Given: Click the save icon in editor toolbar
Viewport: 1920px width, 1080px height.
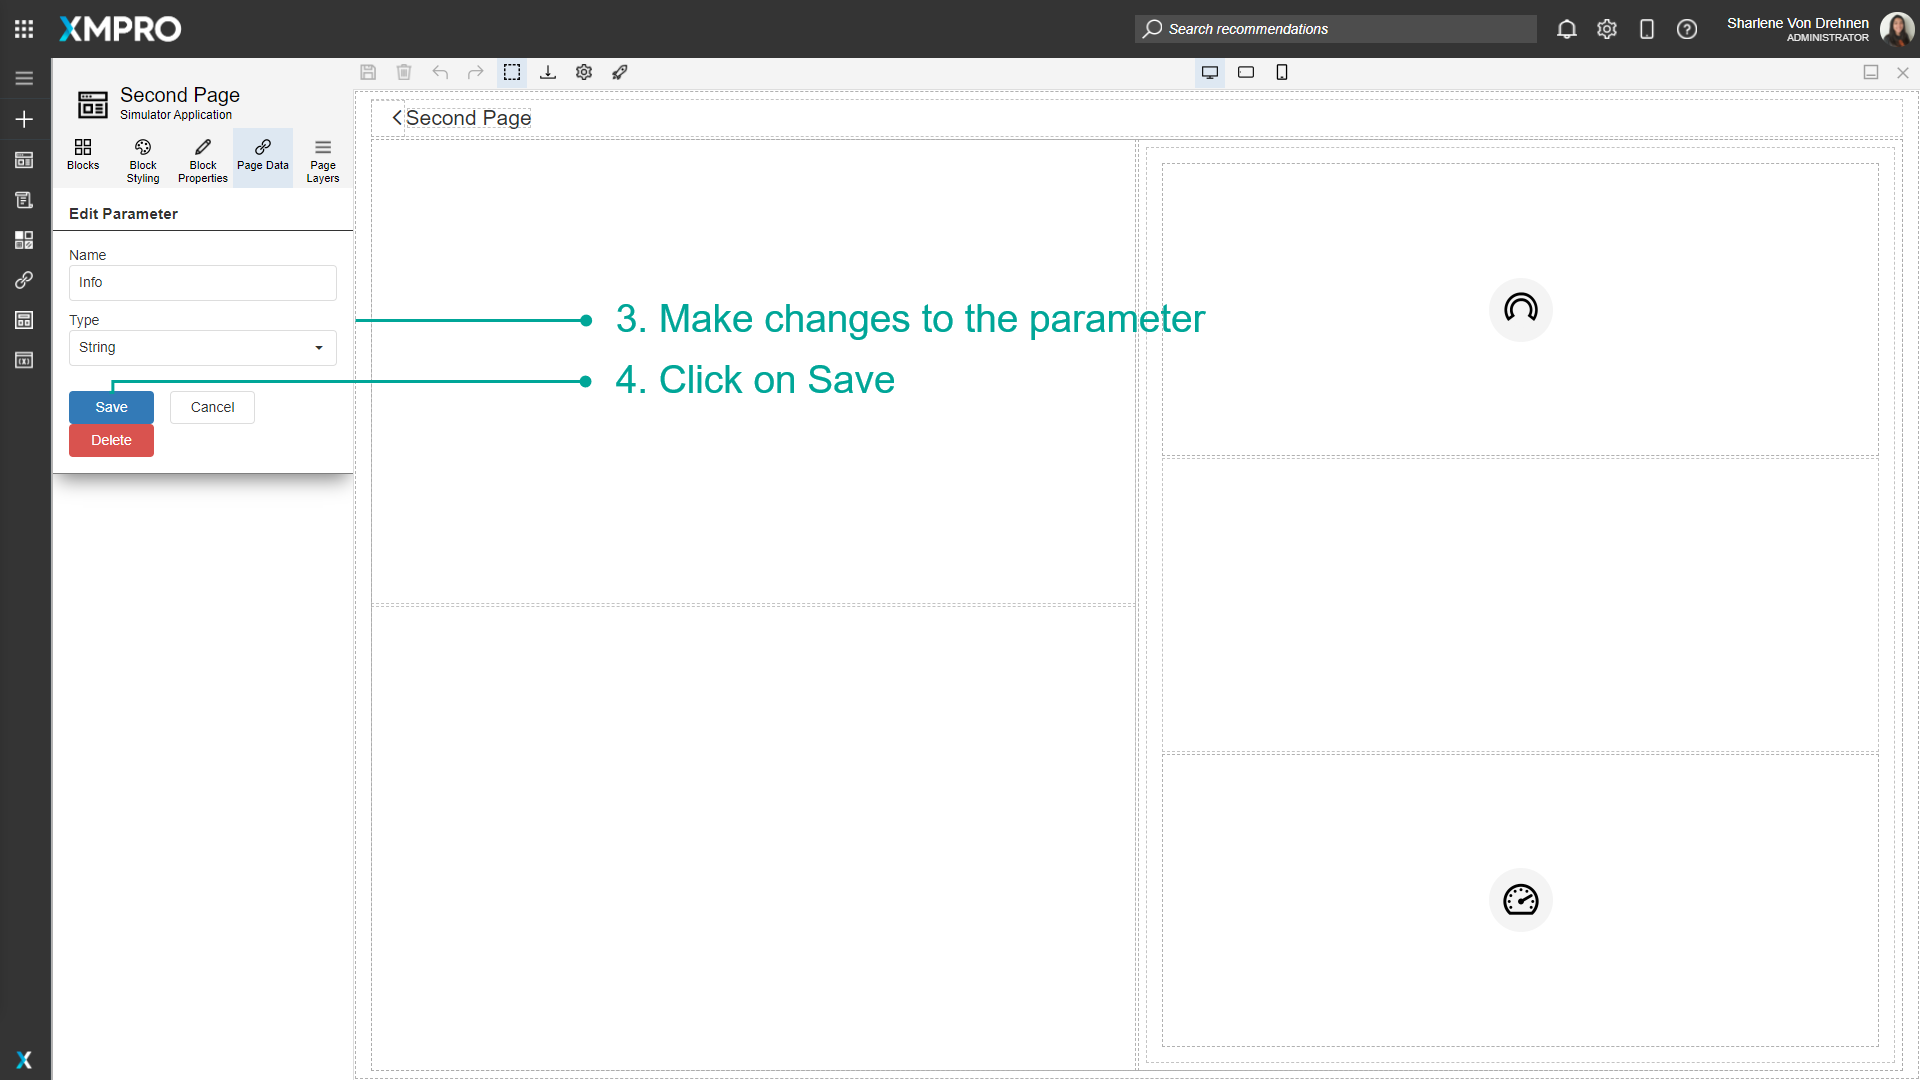Looking at the screenshot, I should 368,72.
